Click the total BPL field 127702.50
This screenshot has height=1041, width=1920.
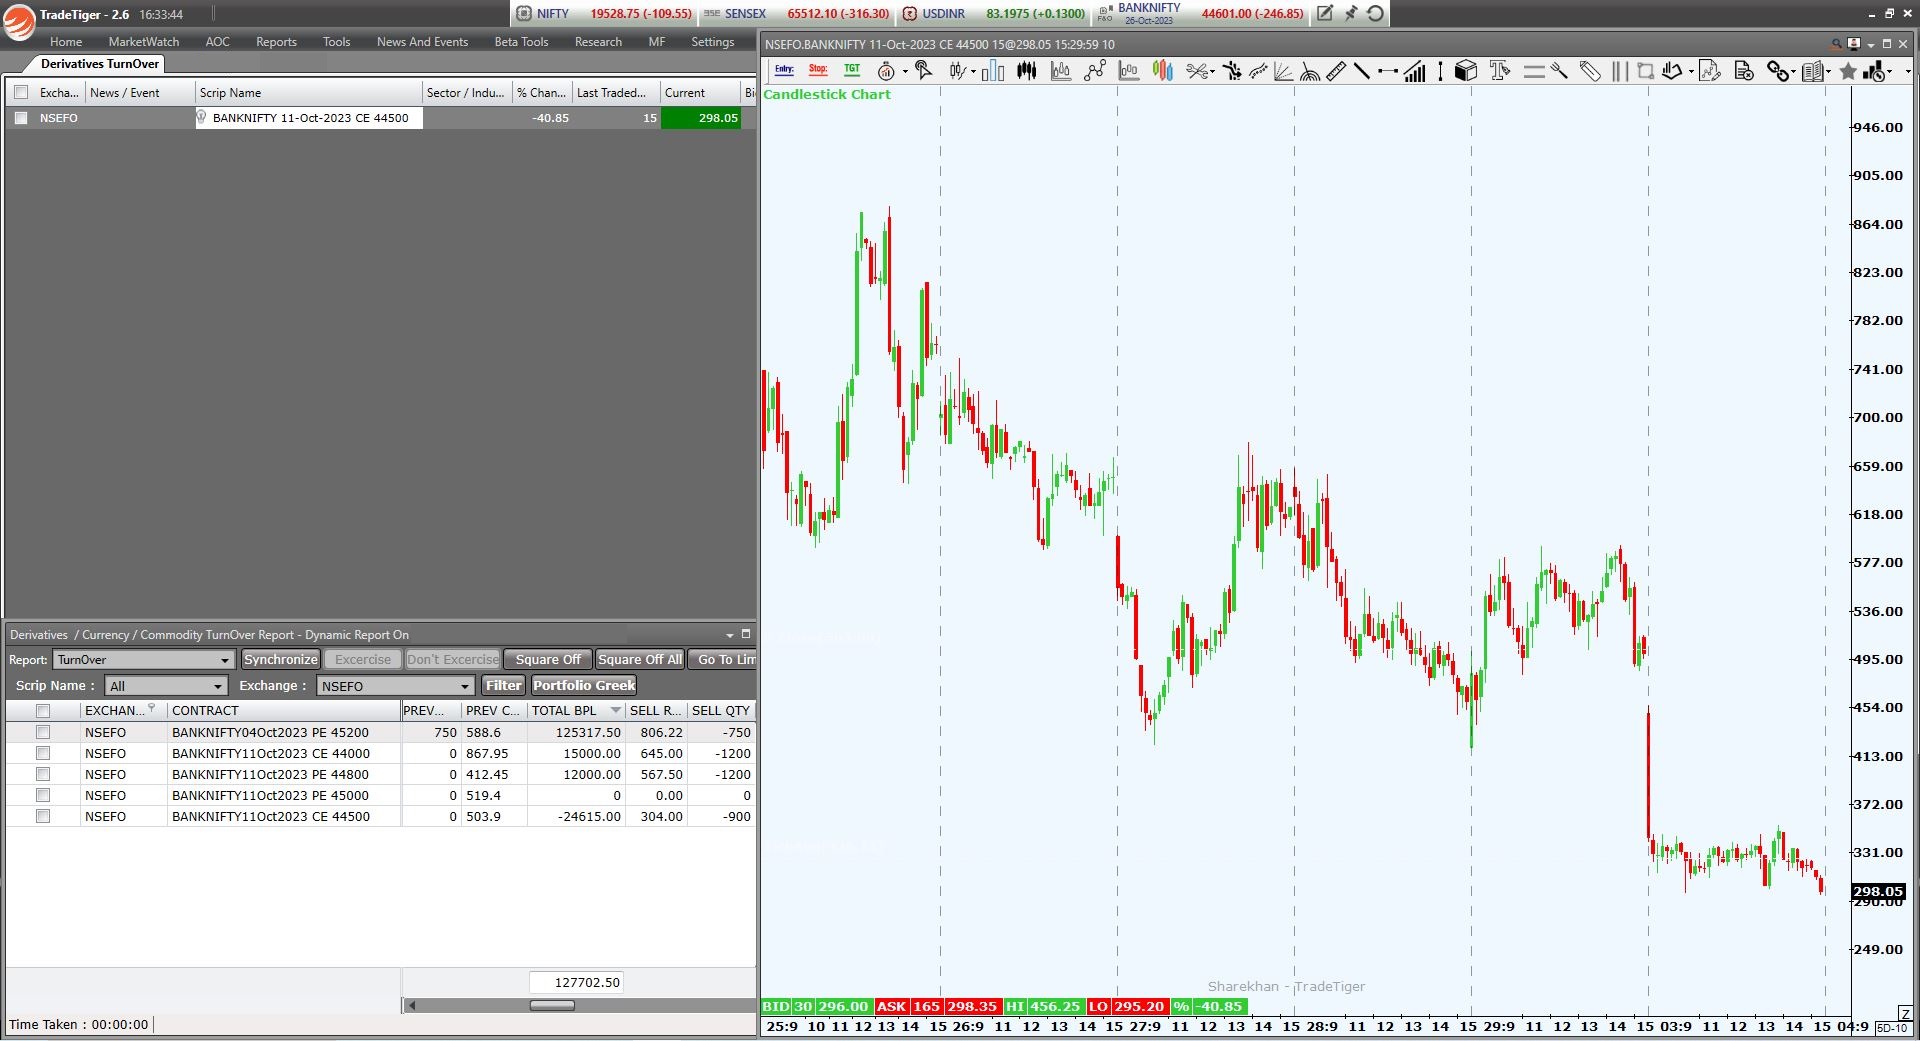pos(576,983)
